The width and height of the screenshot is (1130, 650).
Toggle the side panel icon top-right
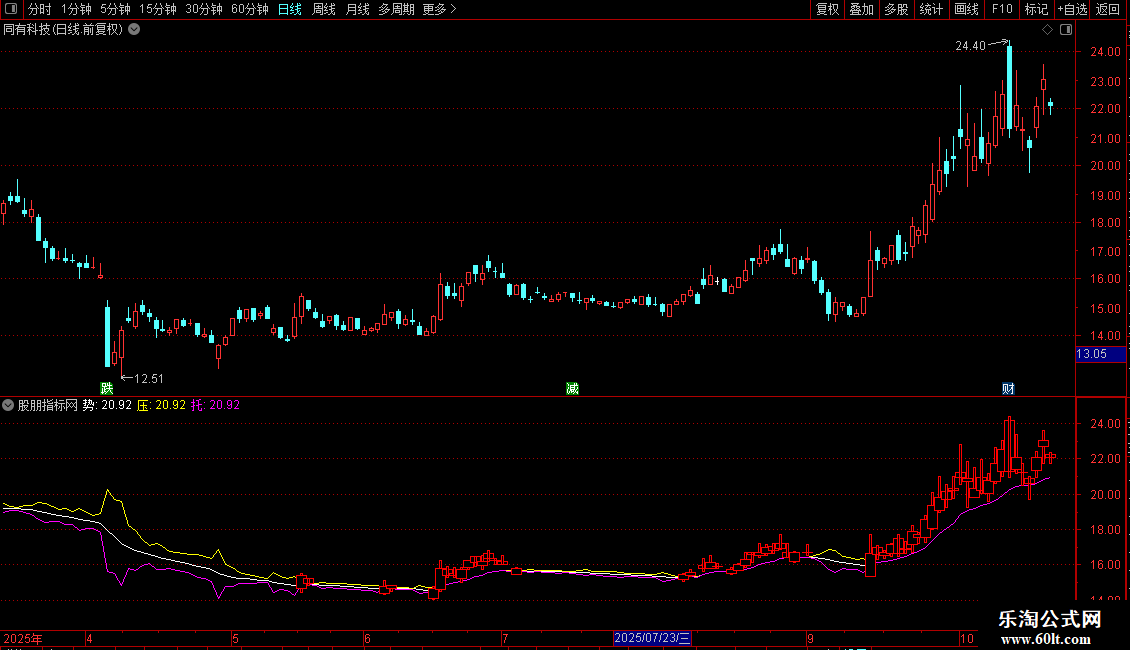click(1066, 30)
